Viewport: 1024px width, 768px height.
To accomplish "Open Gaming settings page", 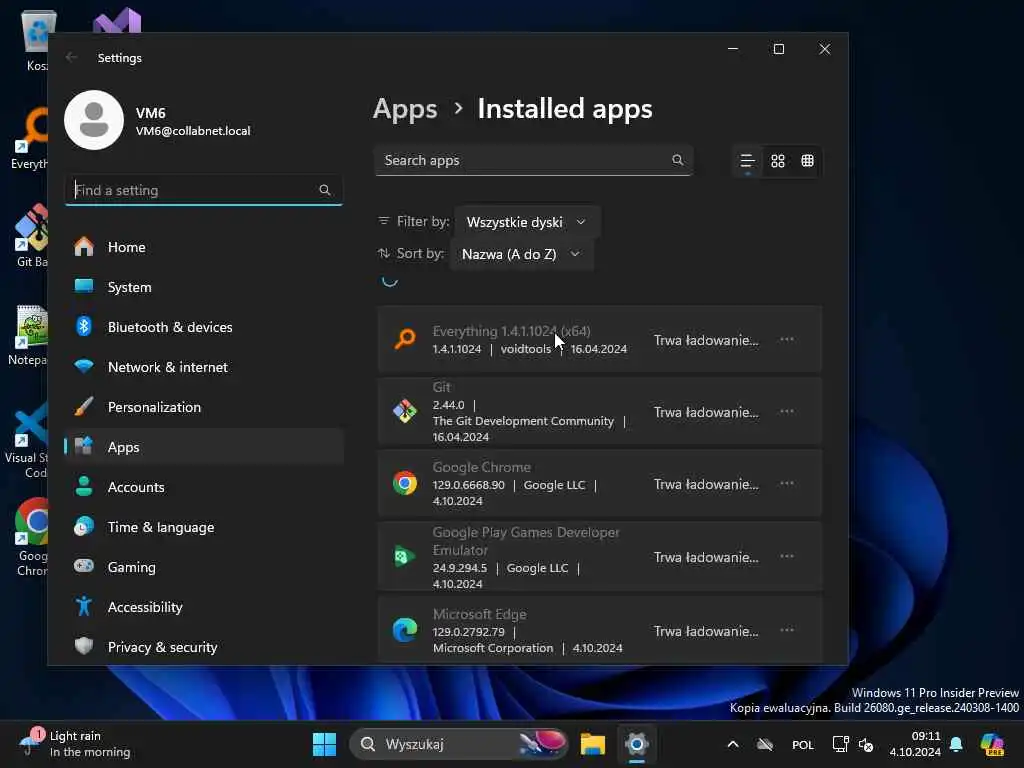I will coord(204,567).
